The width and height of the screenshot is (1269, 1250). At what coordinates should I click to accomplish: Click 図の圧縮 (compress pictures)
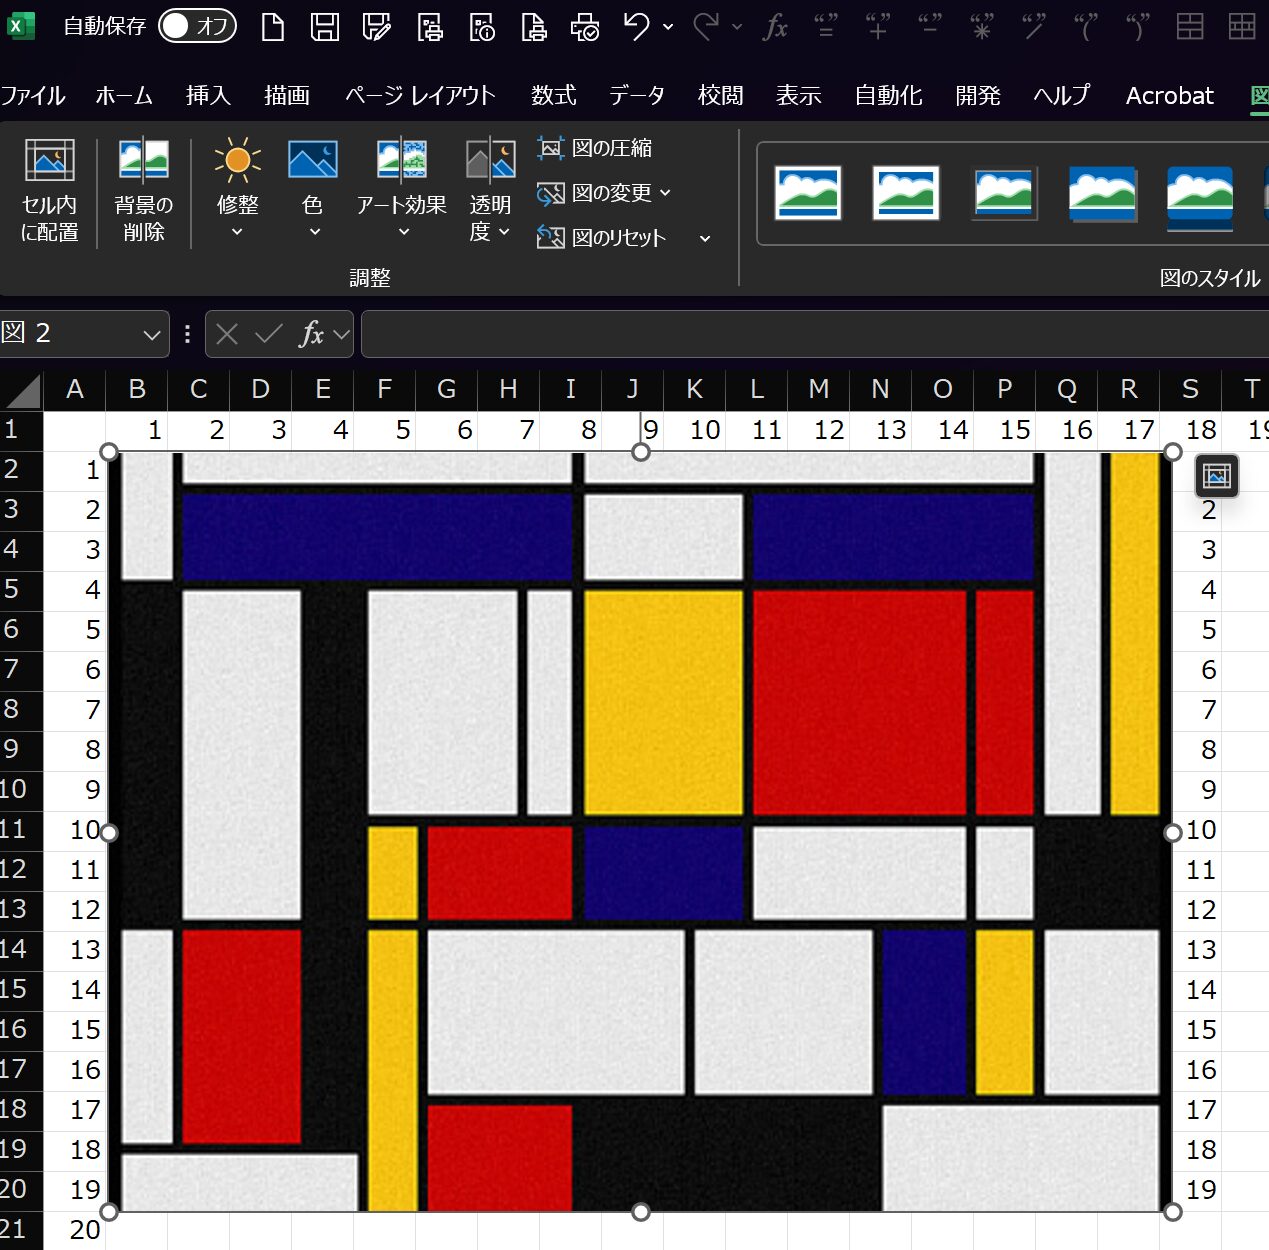pyautogui.click(x=595, y=148)
